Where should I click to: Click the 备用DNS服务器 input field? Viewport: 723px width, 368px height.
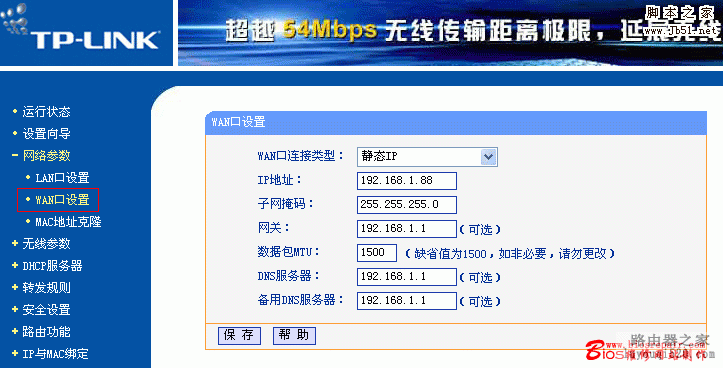[407, 301]
